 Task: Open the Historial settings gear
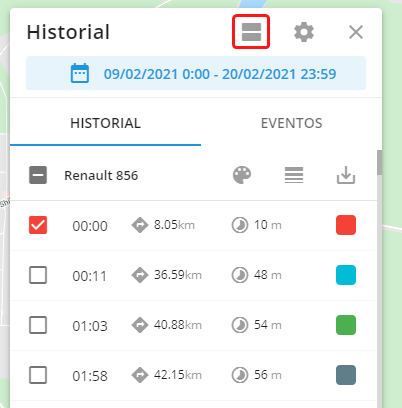point(304,32)
